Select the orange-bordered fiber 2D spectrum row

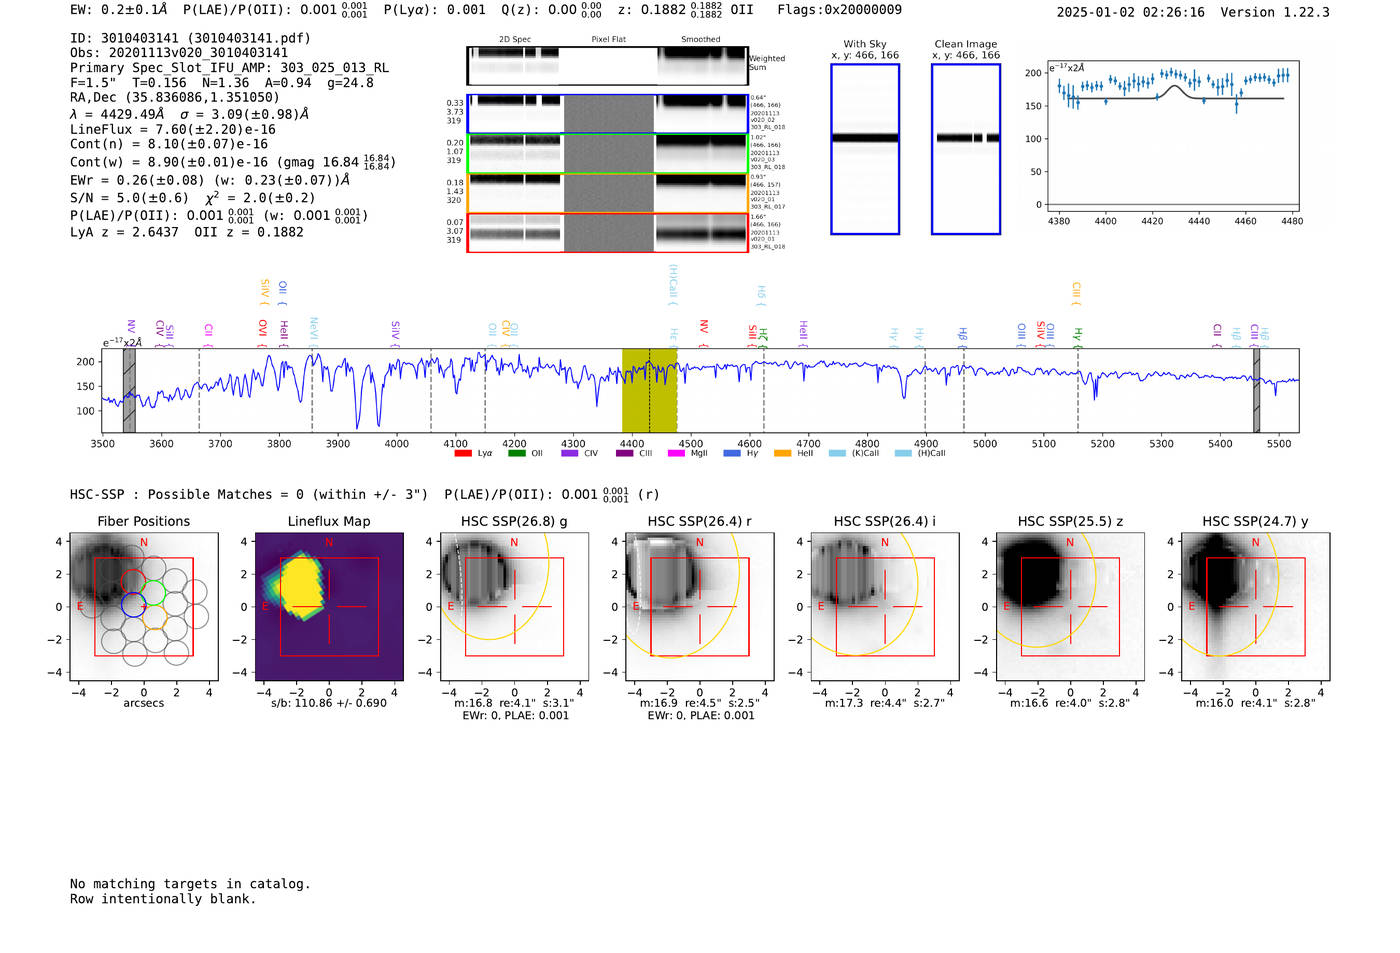point(608,193)
